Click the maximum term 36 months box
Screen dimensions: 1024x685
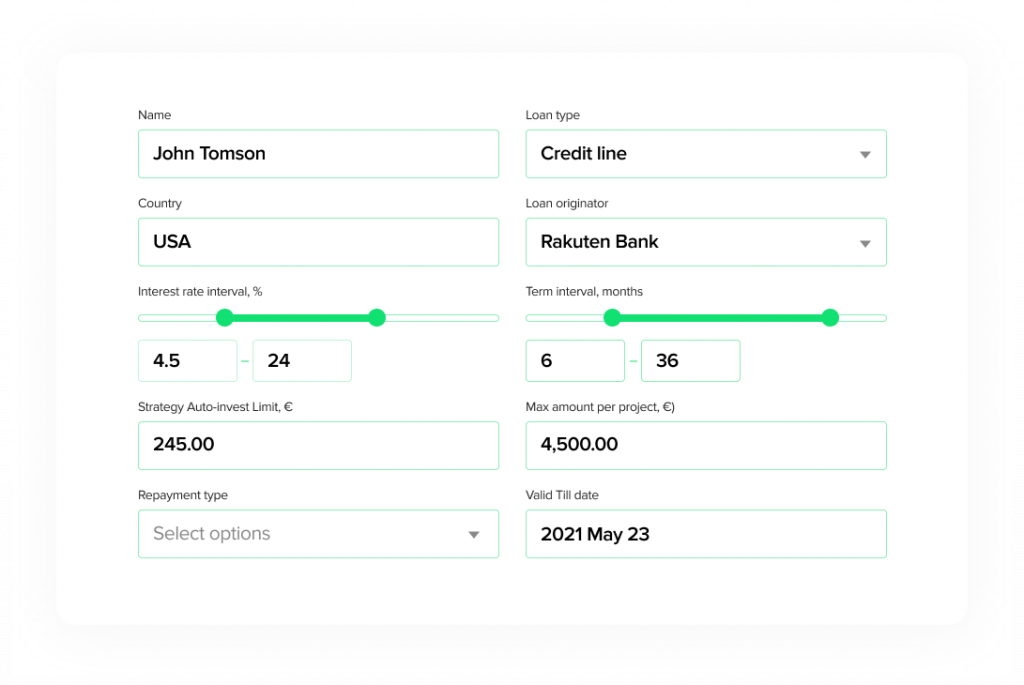[x=690, y=361]
